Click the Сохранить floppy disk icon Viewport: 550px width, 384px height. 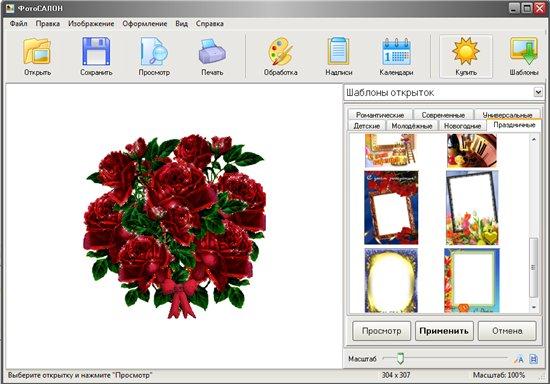point(96,51)
